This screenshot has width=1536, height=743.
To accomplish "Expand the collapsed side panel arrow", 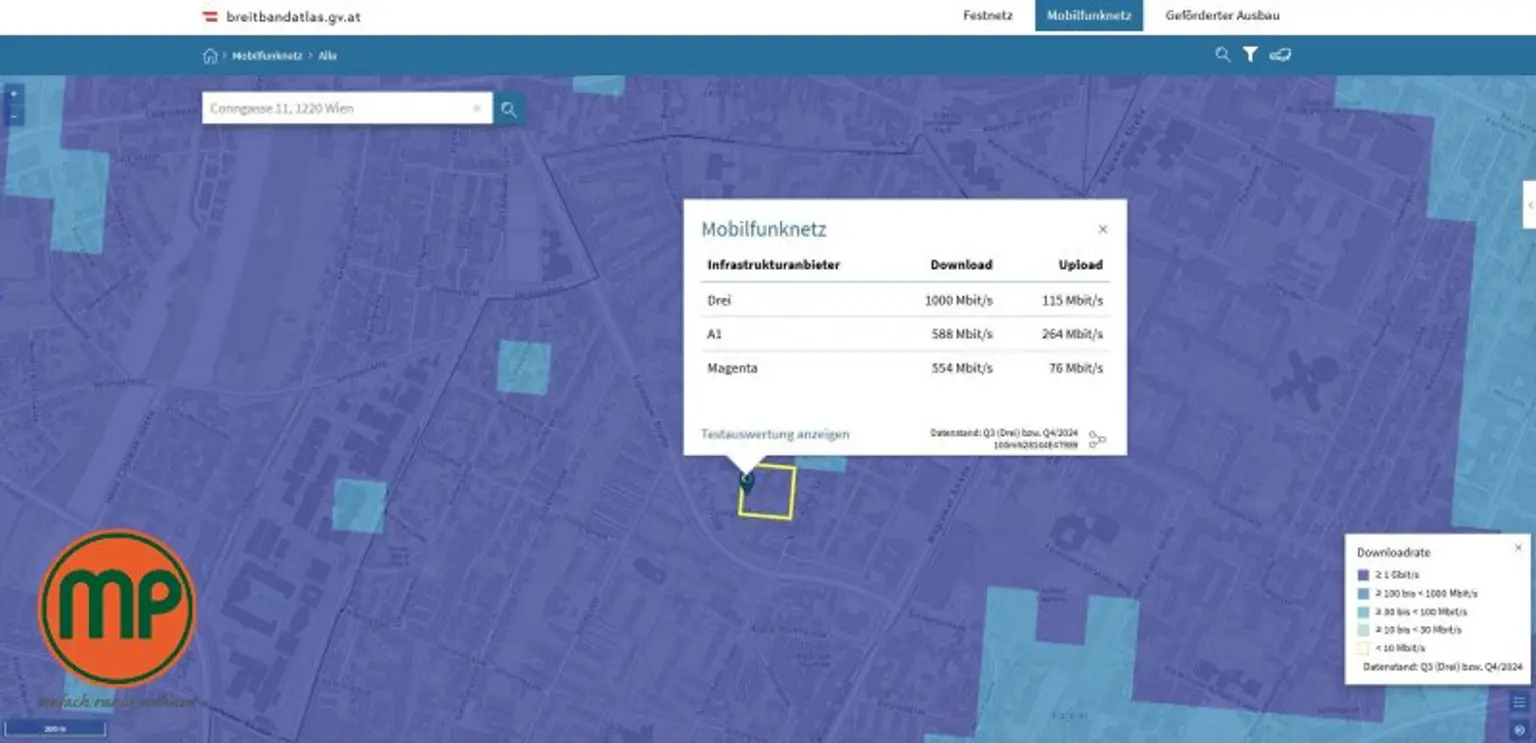I will pos(1529,204).
